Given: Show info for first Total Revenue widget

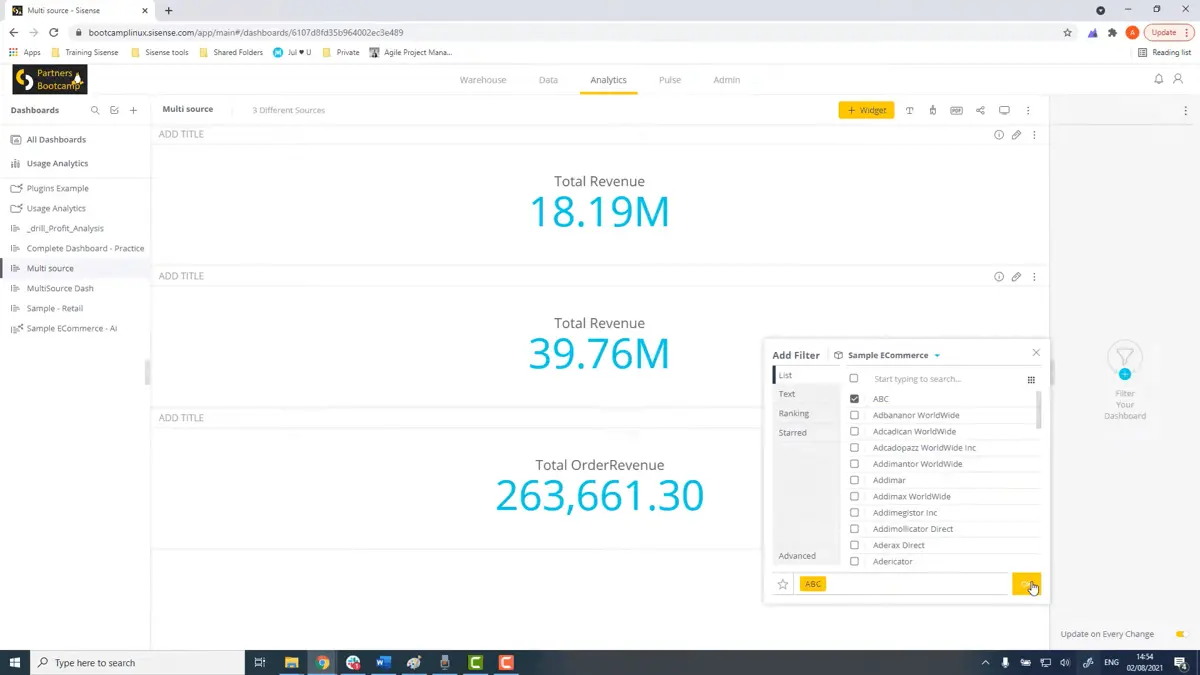Looking at the screenshot, I should pyautogui.click(x=998, y=135).
